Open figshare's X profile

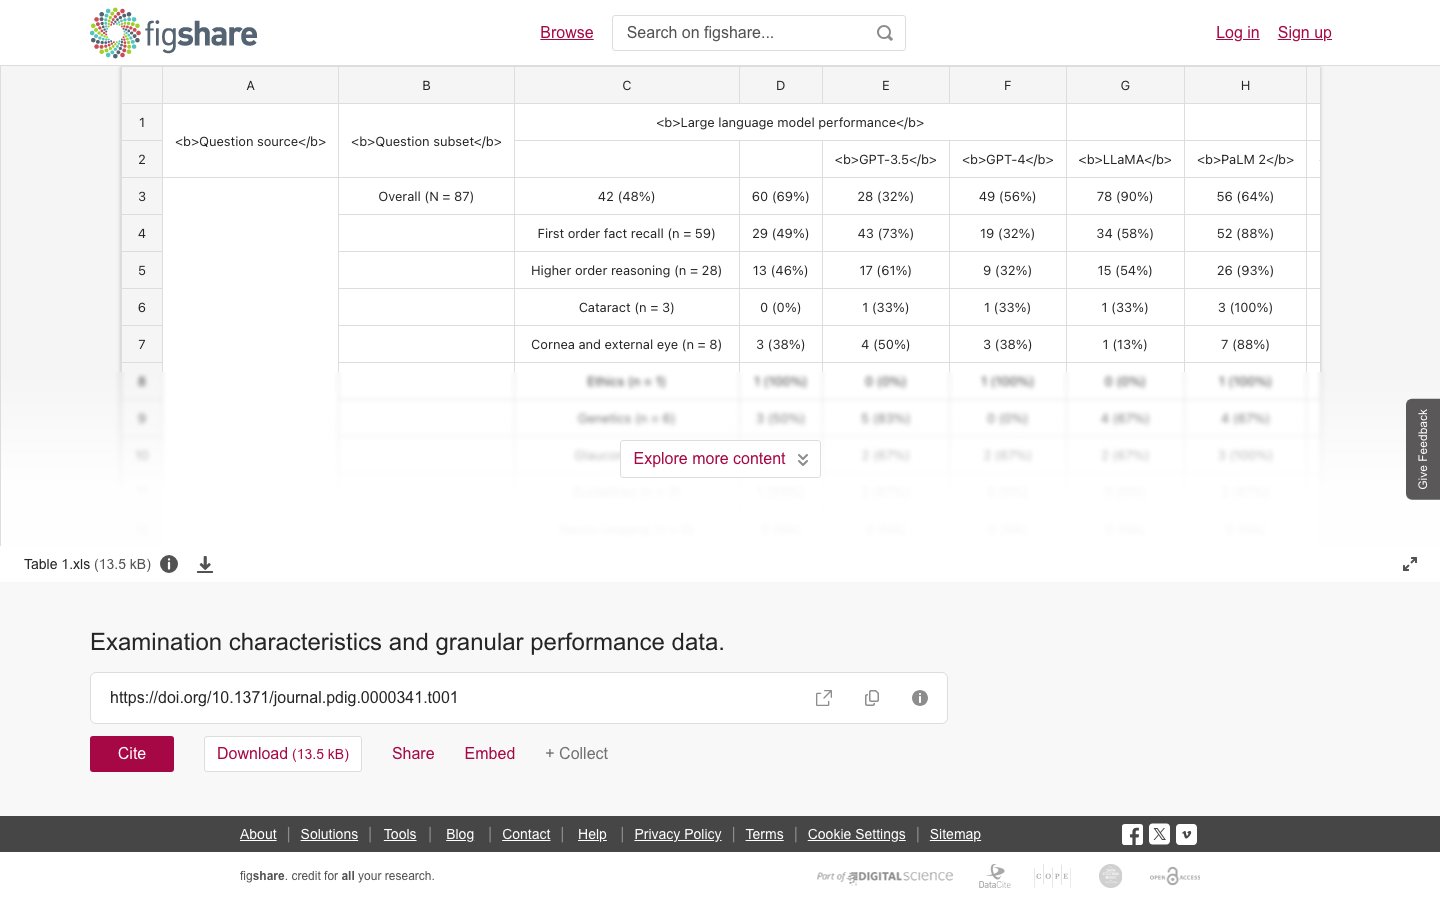(1159, 834)
